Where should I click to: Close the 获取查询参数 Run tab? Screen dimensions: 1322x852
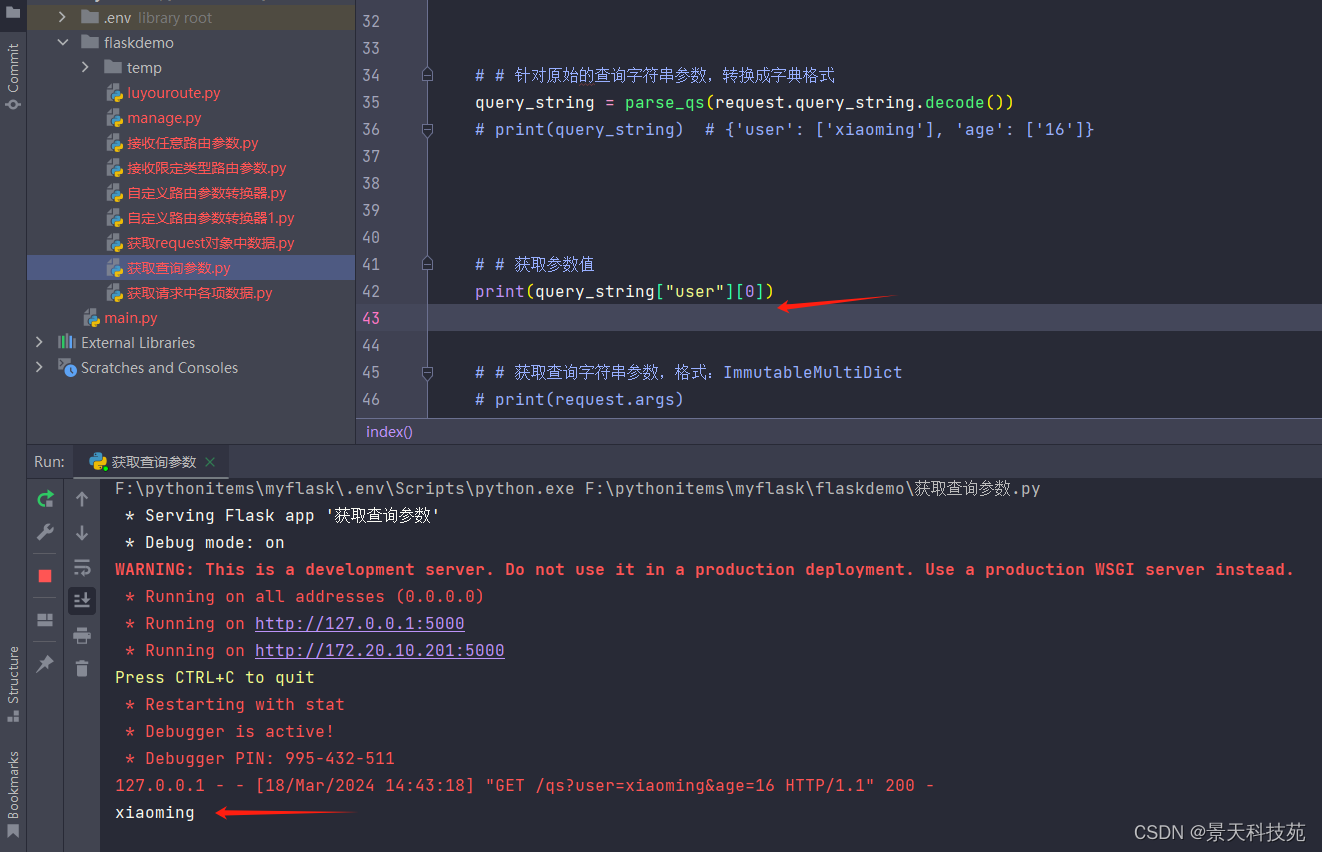click(210, 462)
